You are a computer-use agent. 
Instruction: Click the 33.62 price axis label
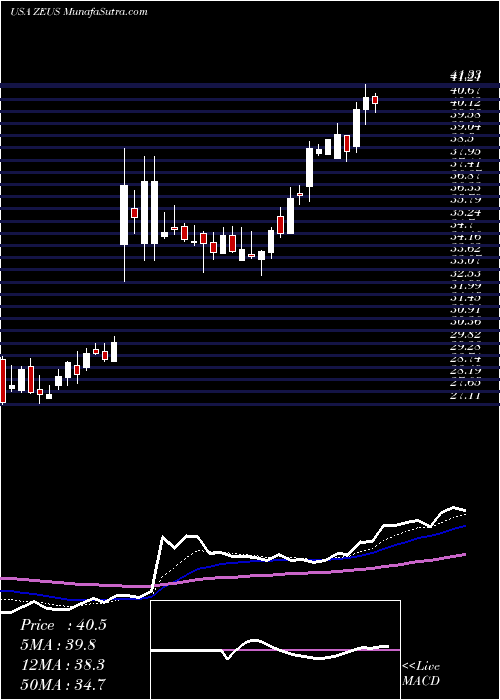pyautogui.click(x=466, y=250)
